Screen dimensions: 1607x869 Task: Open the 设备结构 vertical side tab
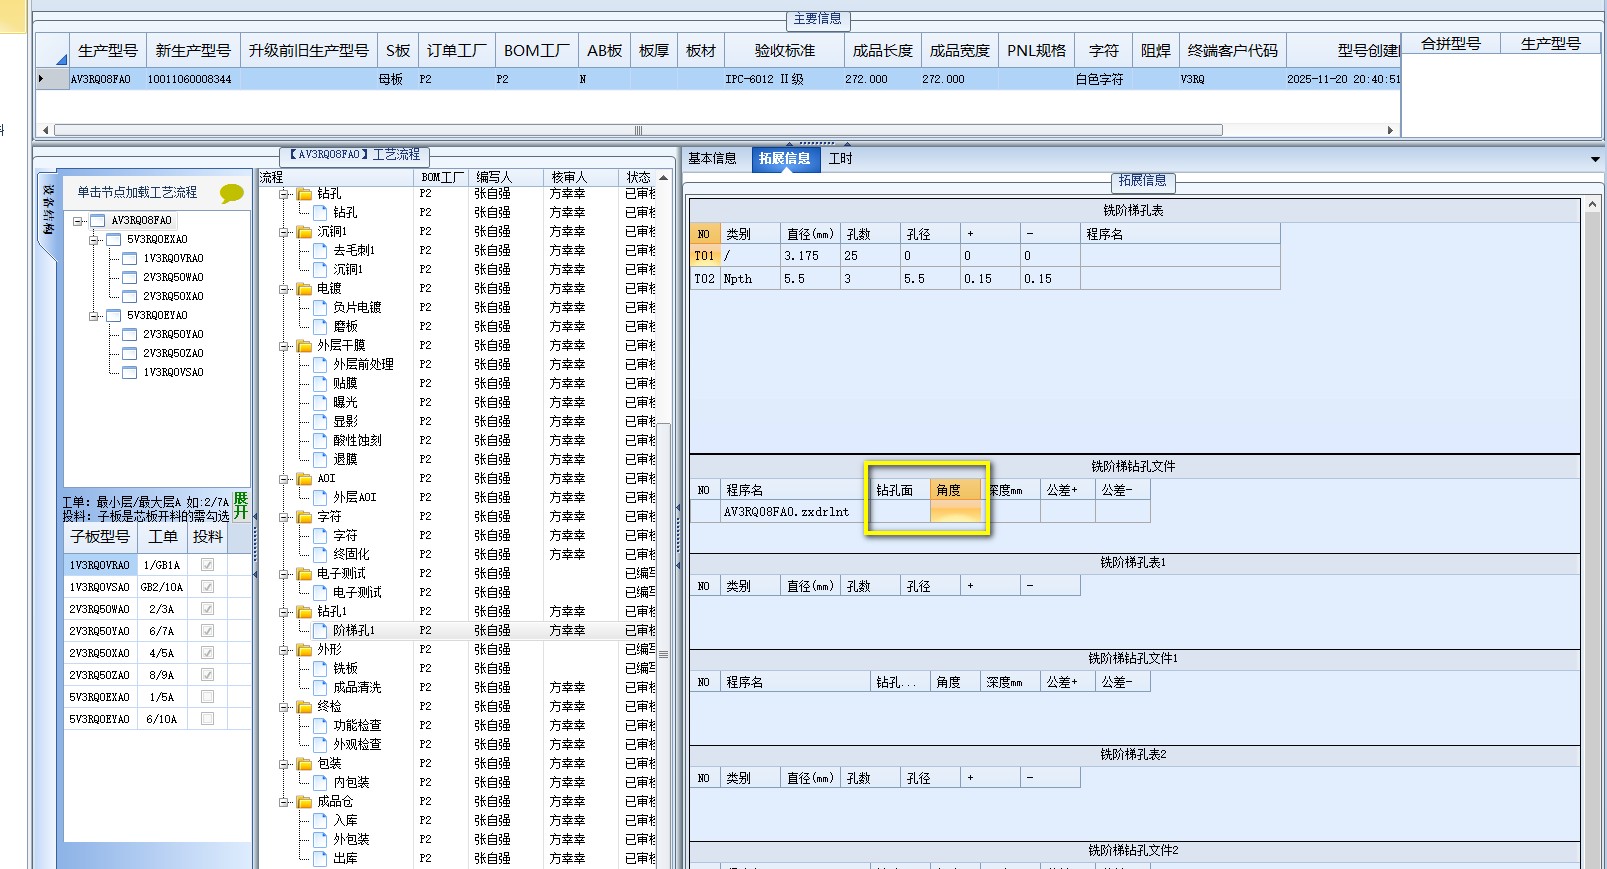(x=47, y=212)
